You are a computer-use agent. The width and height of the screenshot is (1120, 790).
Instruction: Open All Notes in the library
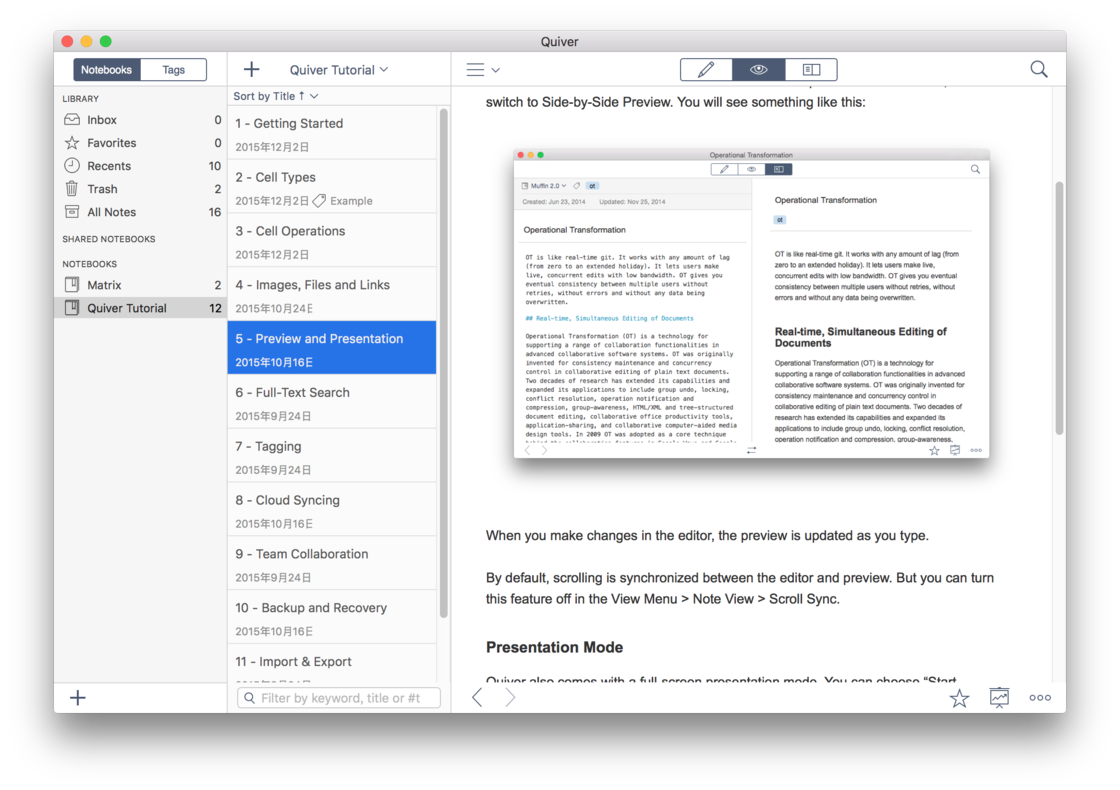tap(141, 212)
